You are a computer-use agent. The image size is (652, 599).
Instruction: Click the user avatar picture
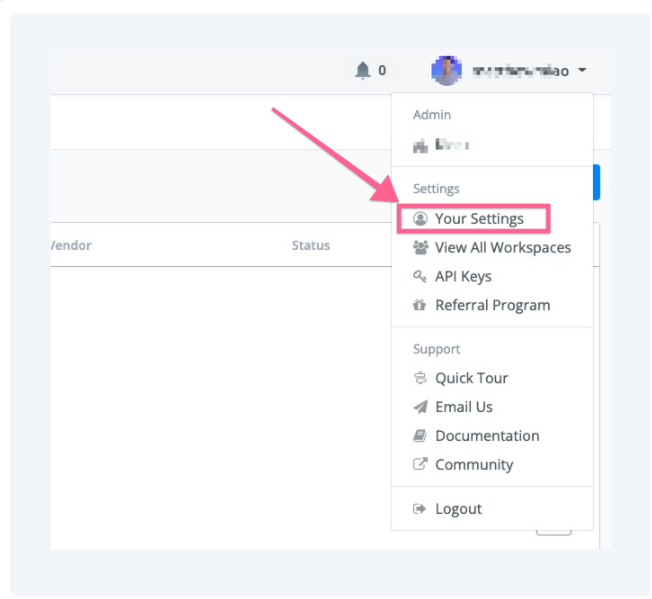(446, 70)
